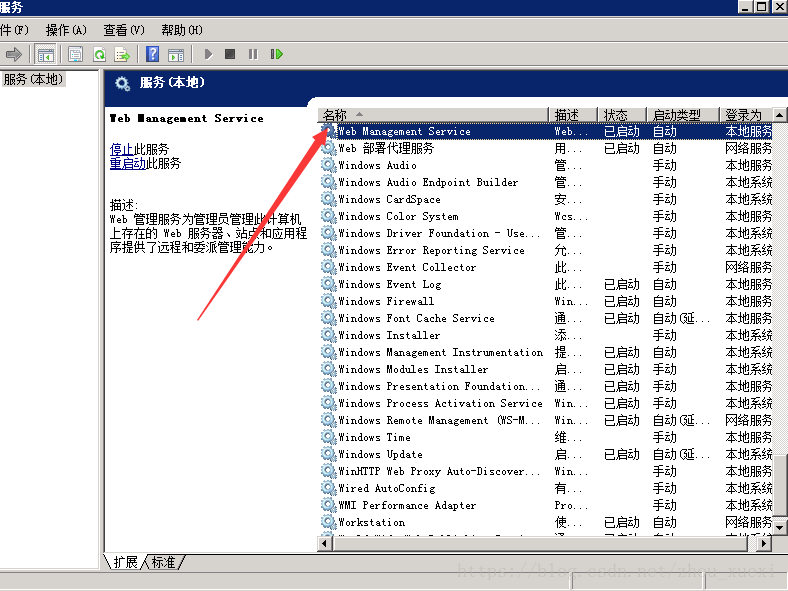Select Windows Remote Management row
Image resolution: width=788 pixels, height=591 pixels.
pos(547,420)
